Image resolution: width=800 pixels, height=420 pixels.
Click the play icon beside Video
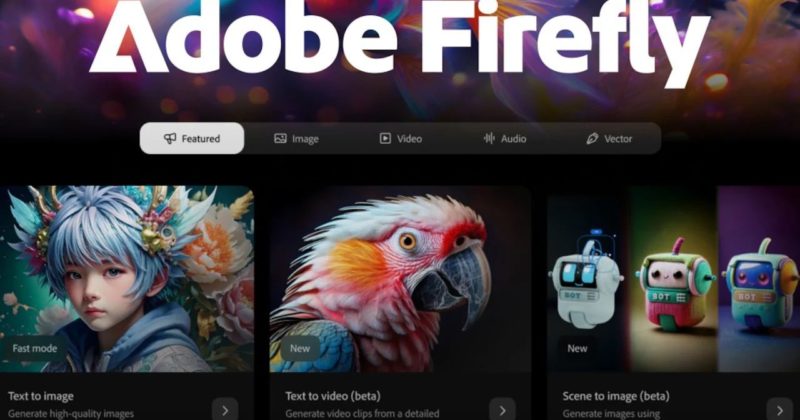tap(385, 138)
